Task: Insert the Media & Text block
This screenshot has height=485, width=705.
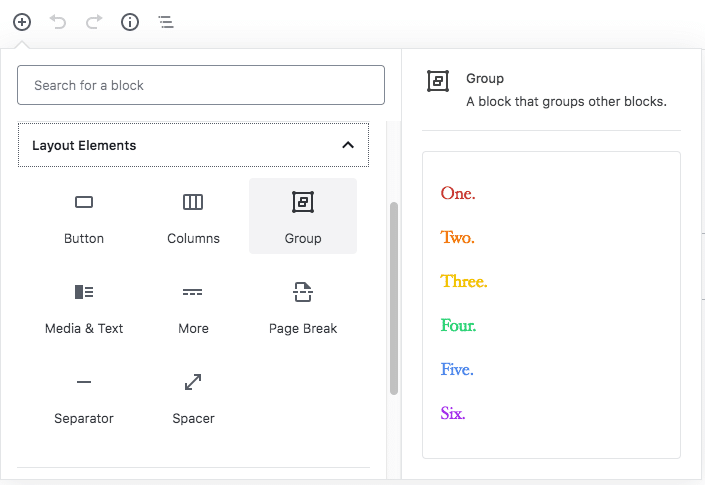Action: [x=84, y=306]
